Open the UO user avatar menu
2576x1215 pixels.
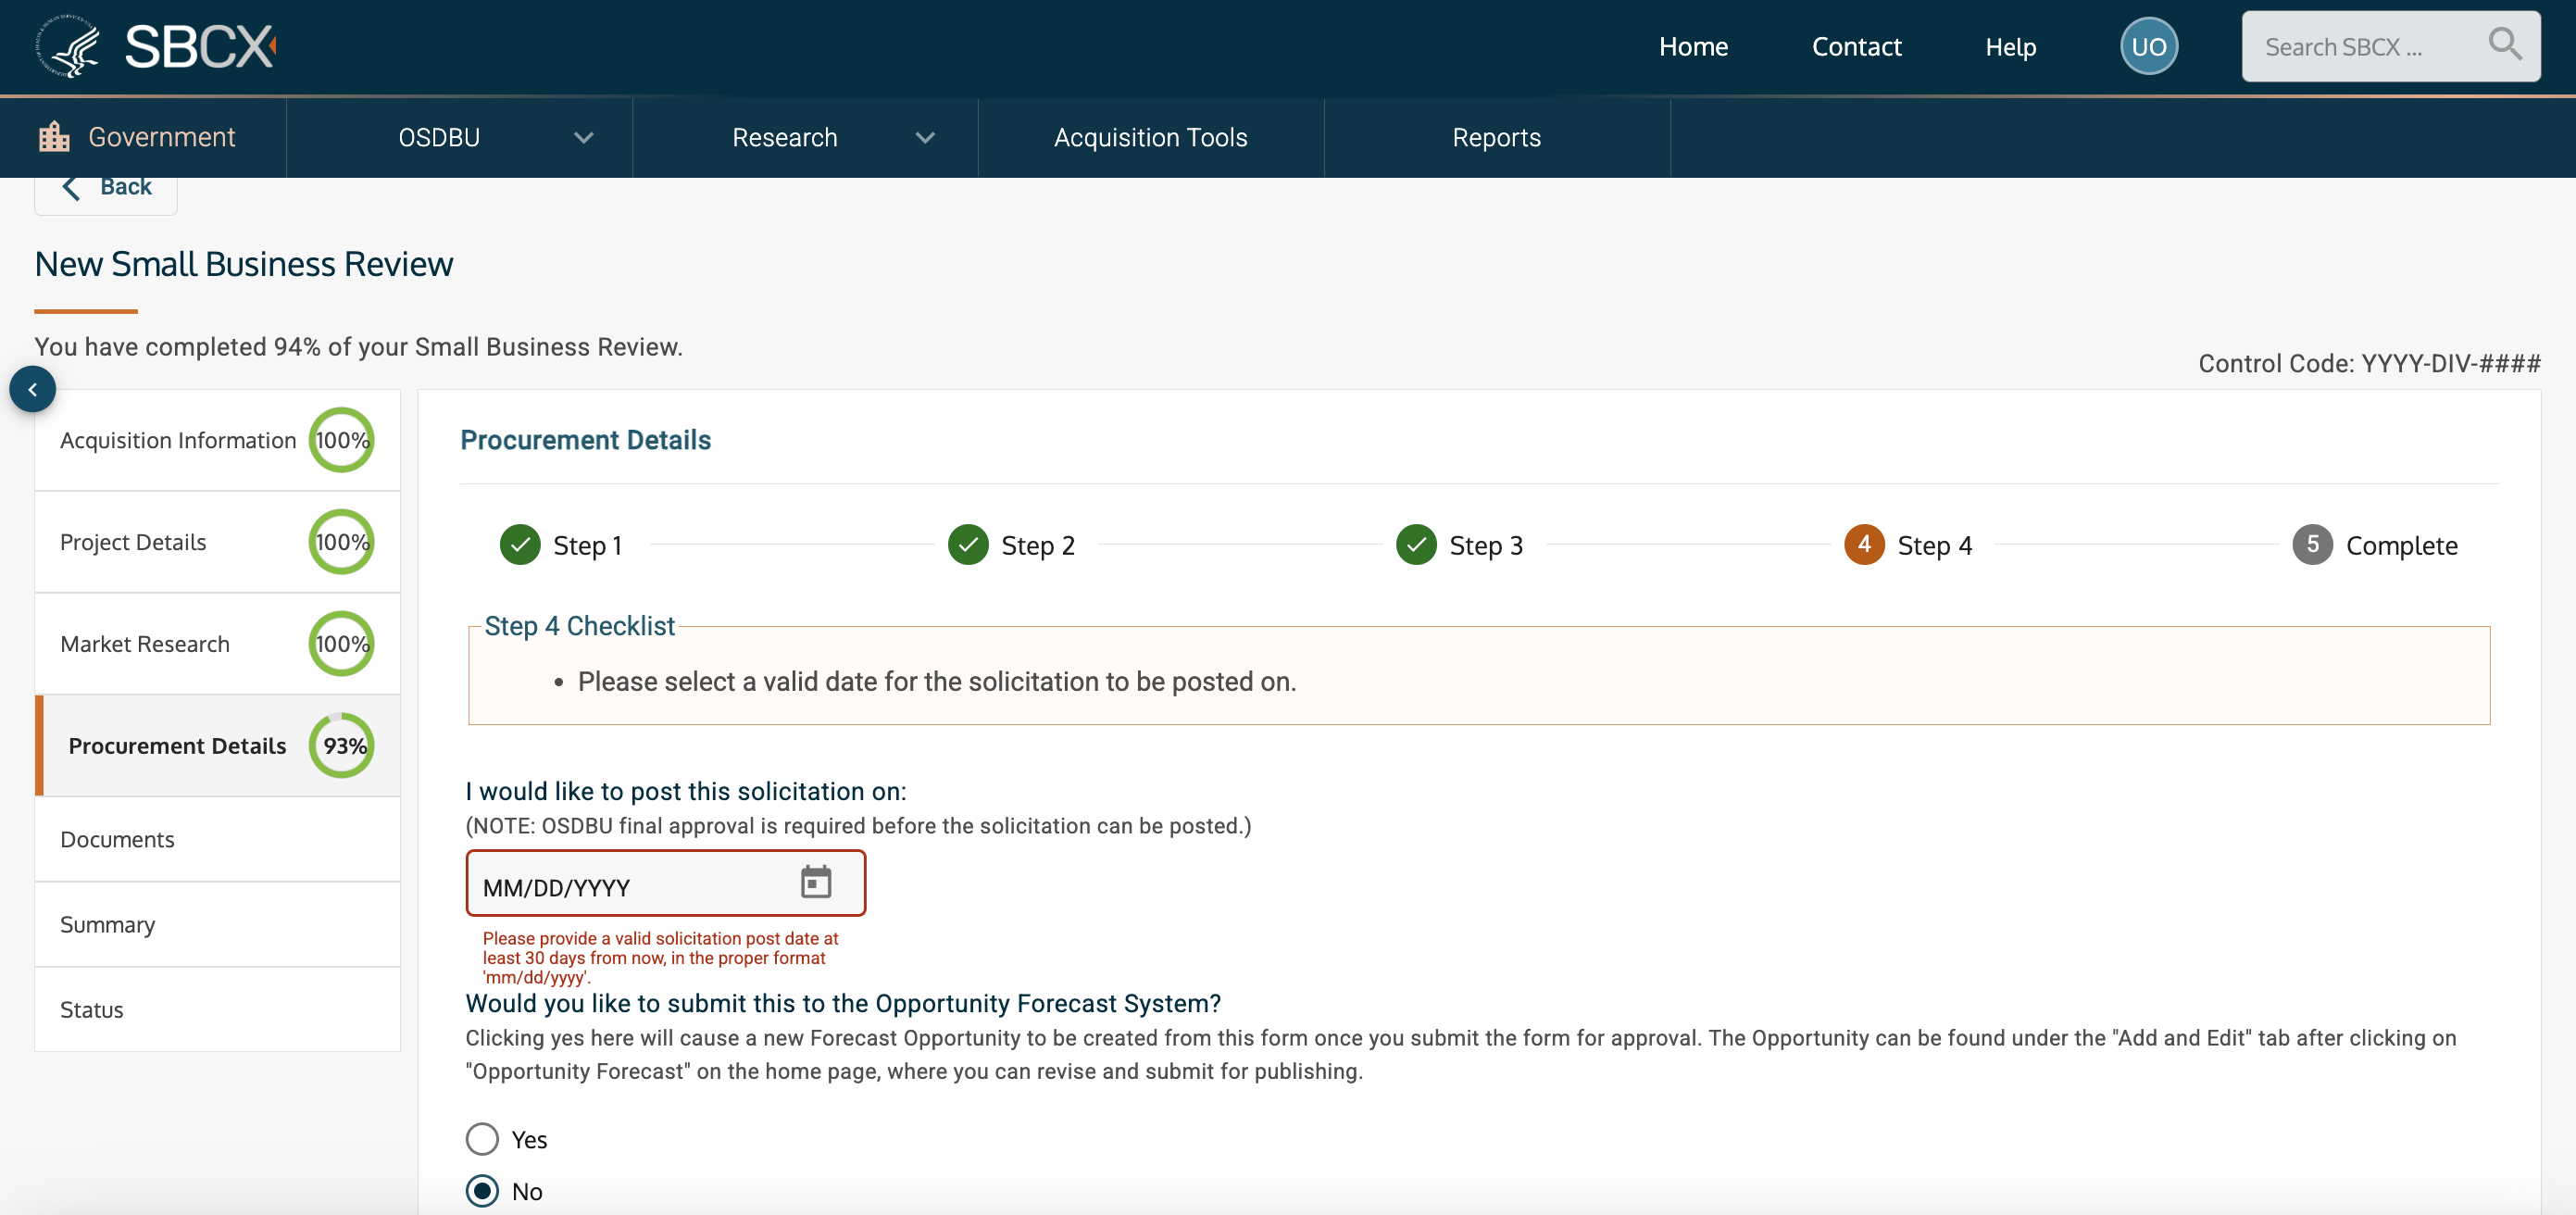click(2148, 46)
